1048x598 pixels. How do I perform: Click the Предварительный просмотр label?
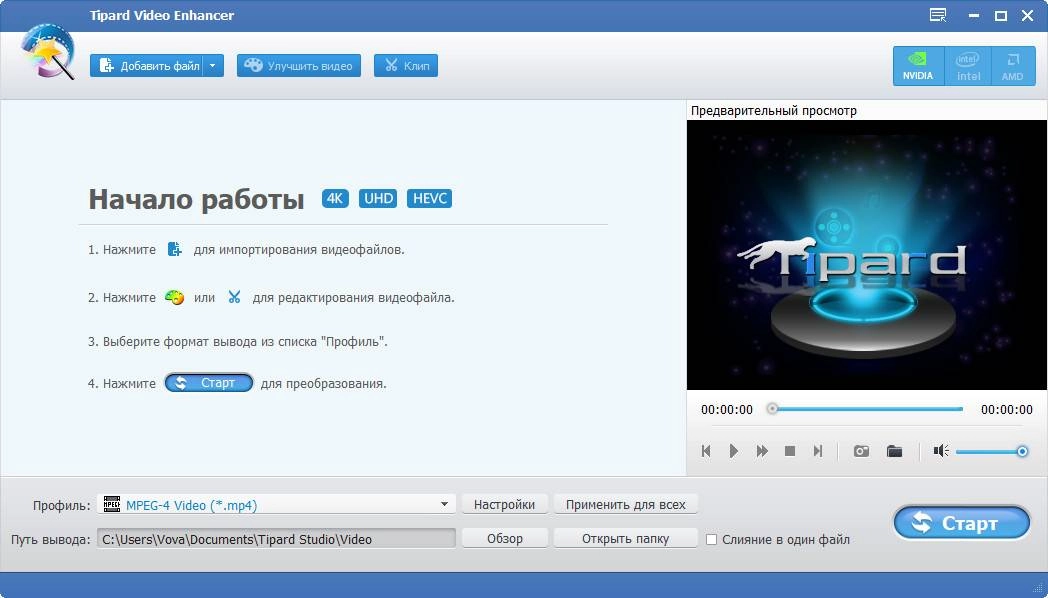(x=773, y=110)
